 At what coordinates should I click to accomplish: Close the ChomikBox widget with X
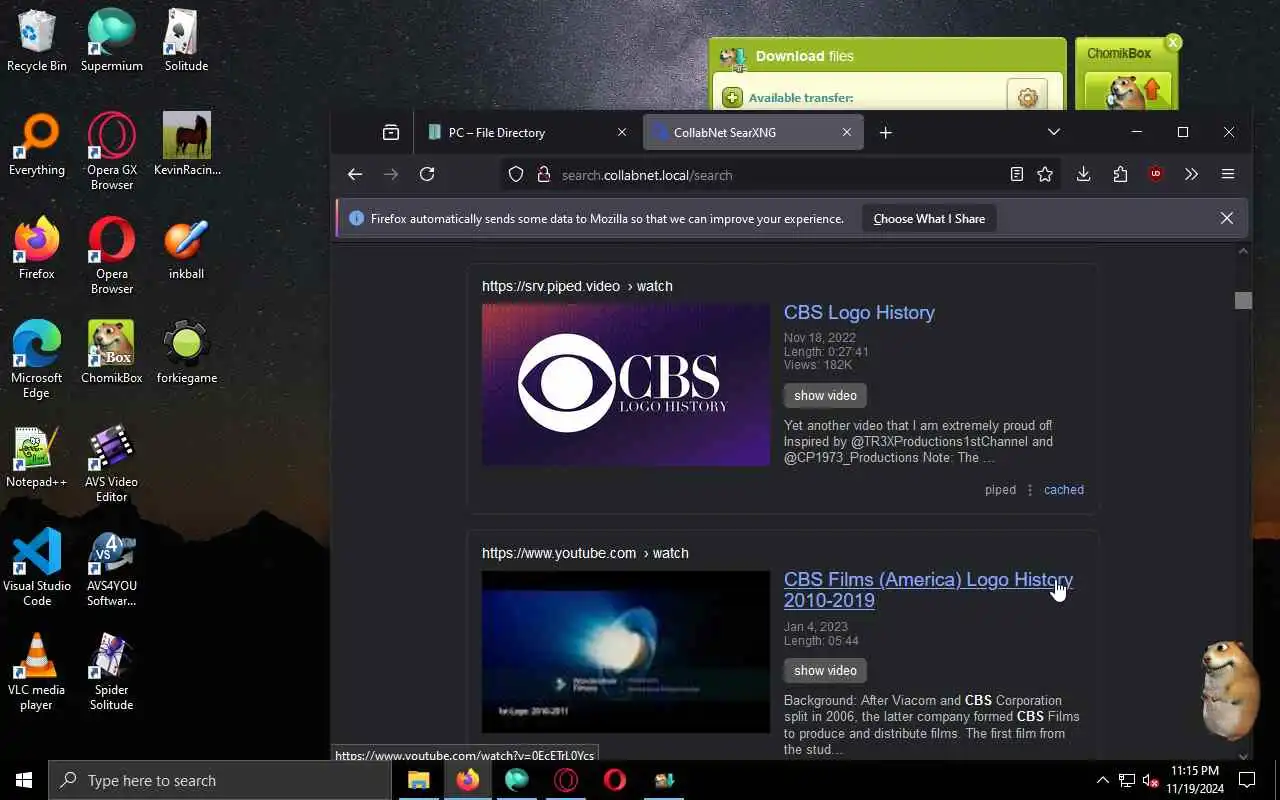(1173, 42)
